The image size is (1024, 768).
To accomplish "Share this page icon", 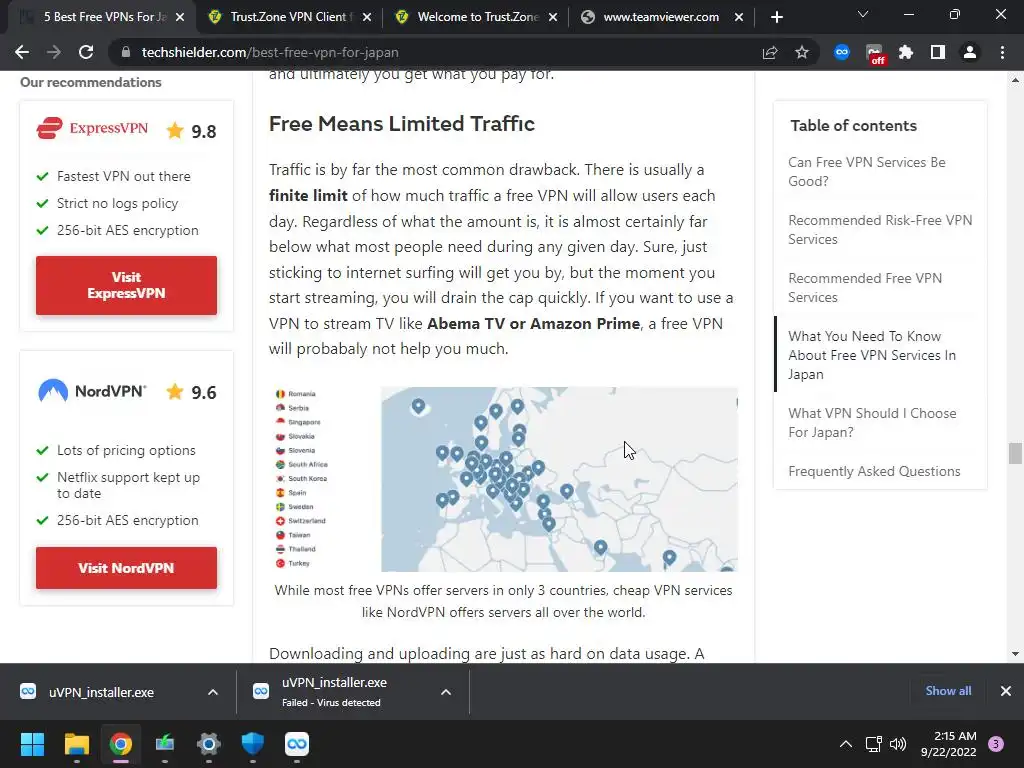I will coord(770,52).
